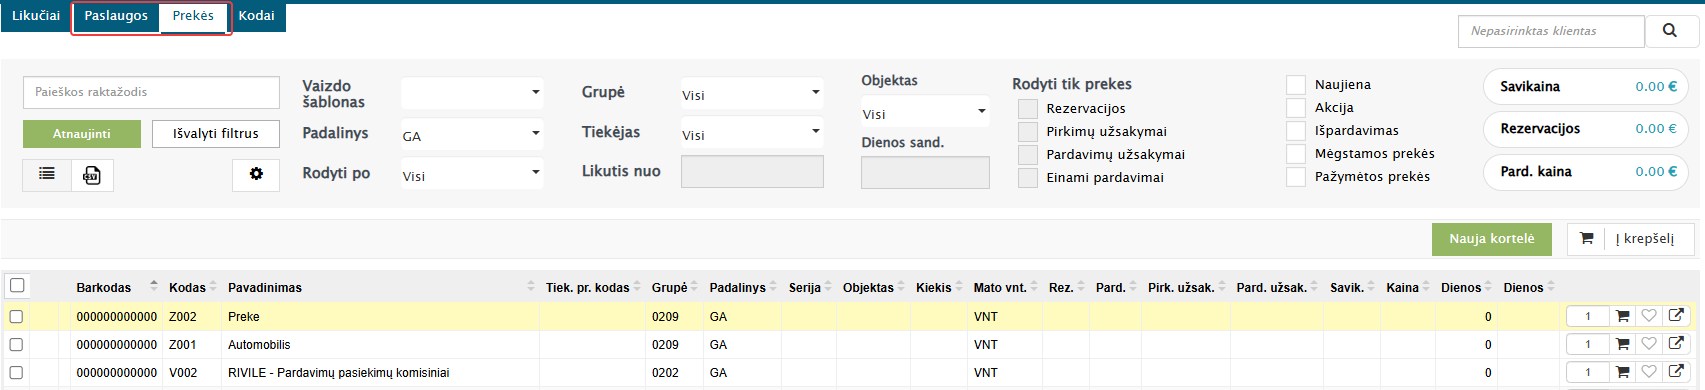Open Z001 Automobilis card external icon
This screenshot has height=390, width=1705.
click(1676, 344)
